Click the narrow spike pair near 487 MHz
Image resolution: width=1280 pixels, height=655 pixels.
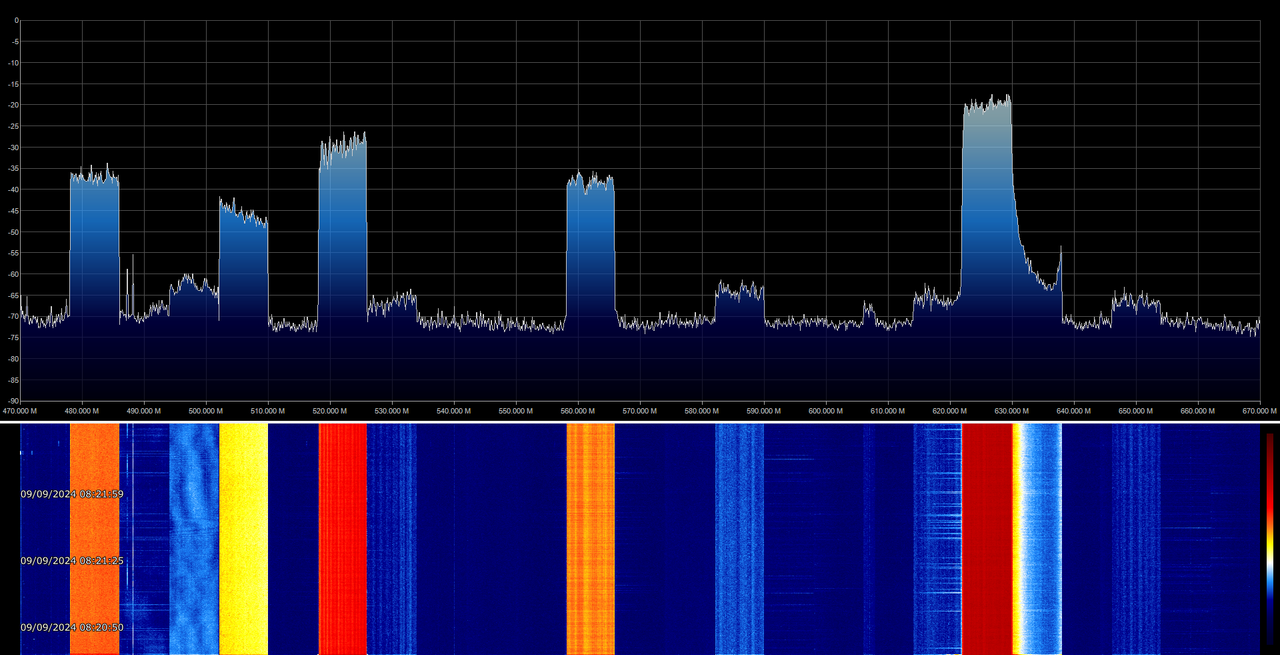coord(129,288)
